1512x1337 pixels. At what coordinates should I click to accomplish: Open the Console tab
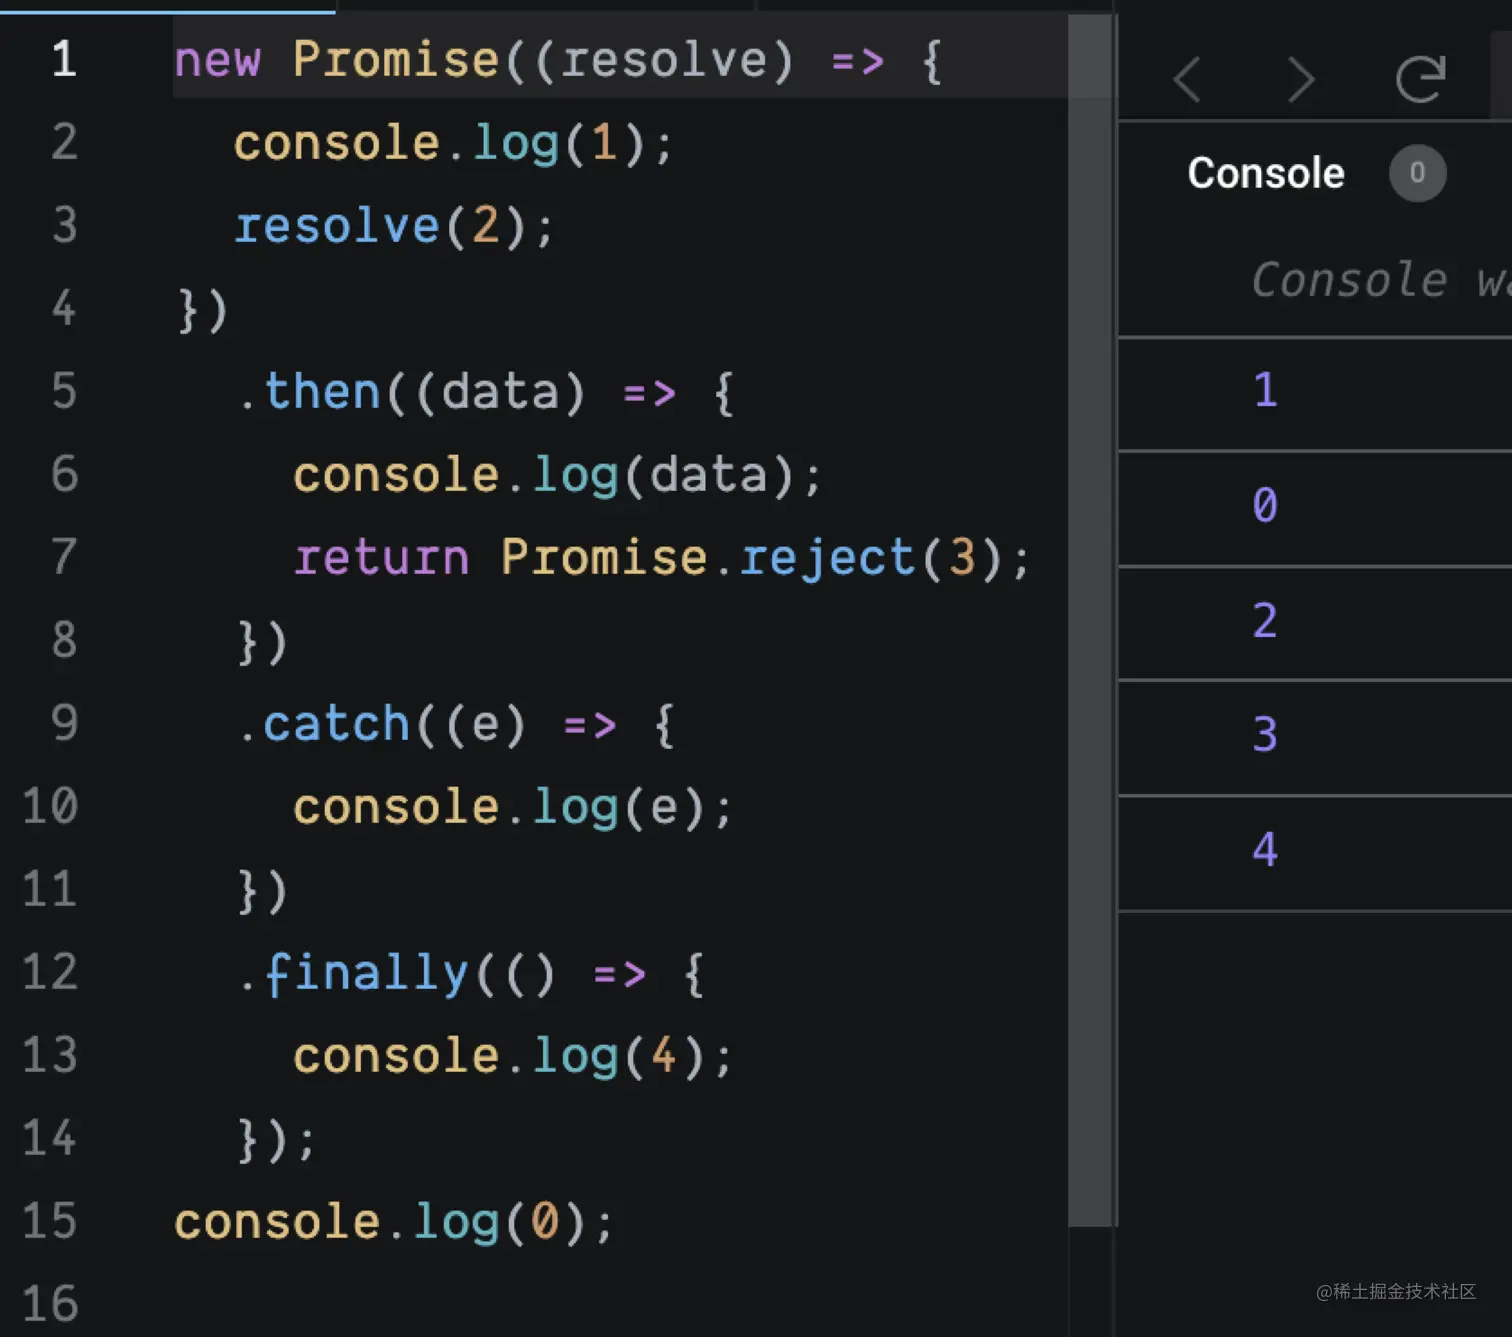tap(1265, 173)
